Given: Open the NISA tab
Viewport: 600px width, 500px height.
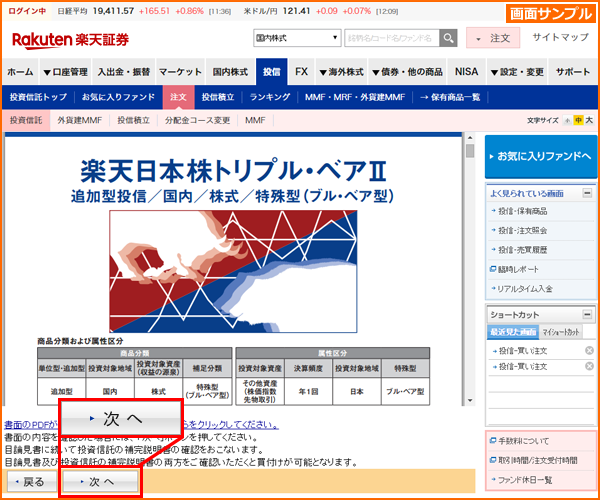Looking at the screenshot, I should click(x=466, y=72).
